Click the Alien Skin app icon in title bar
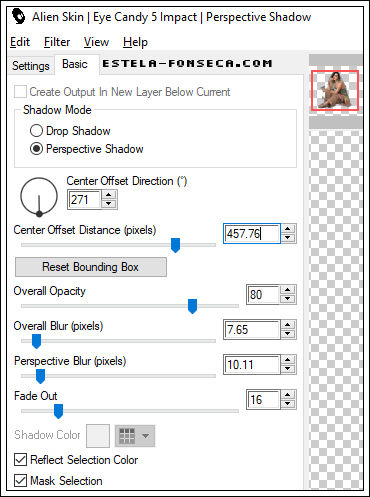This screenshot has width=370, height=497. click(18, 16)
